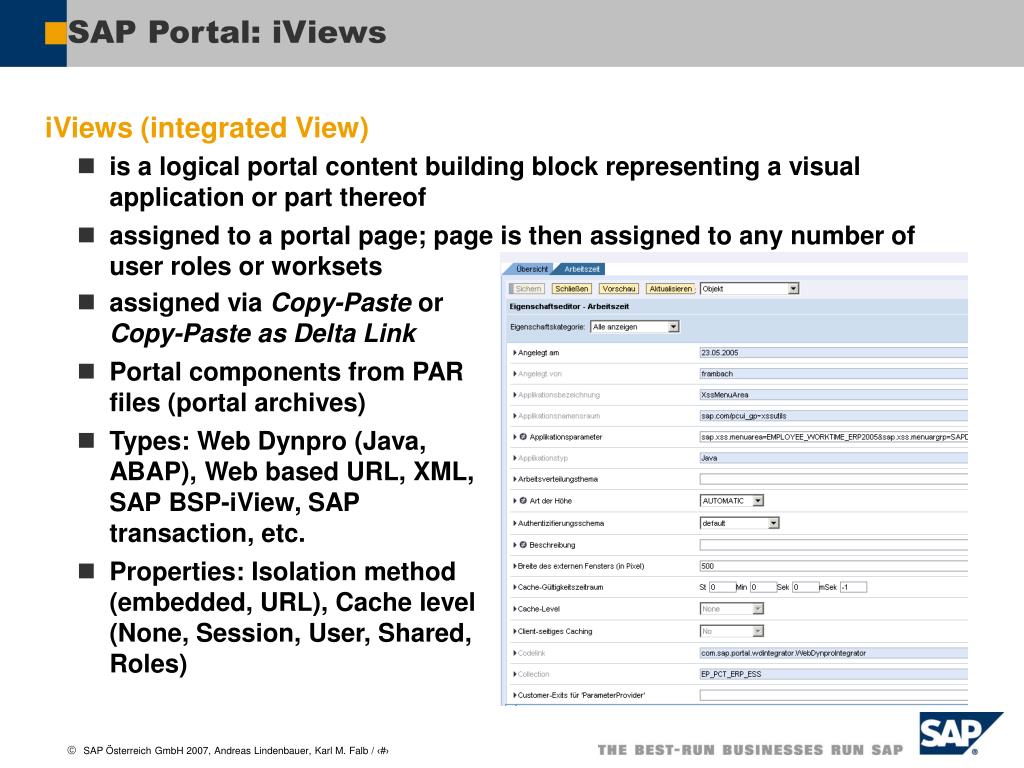Select the Arbeitszeit tab
This screenshot has height=768, width=1024.
click(x=581, y=269)
